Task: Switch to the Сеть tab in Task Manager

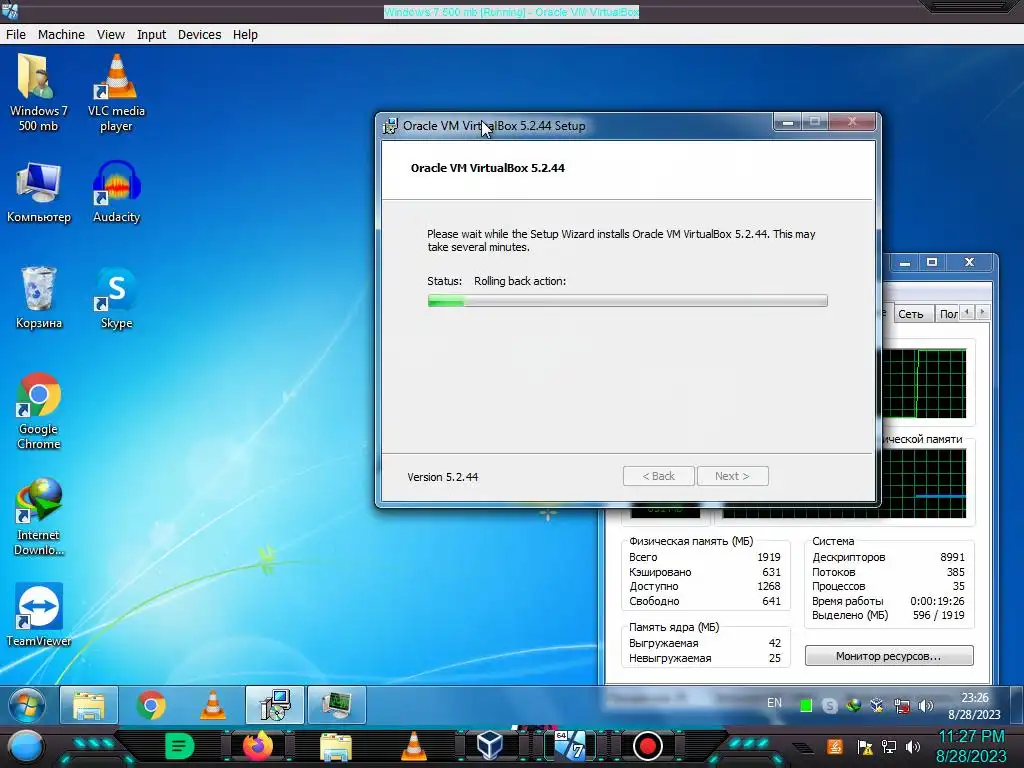Action: (911, 314)
